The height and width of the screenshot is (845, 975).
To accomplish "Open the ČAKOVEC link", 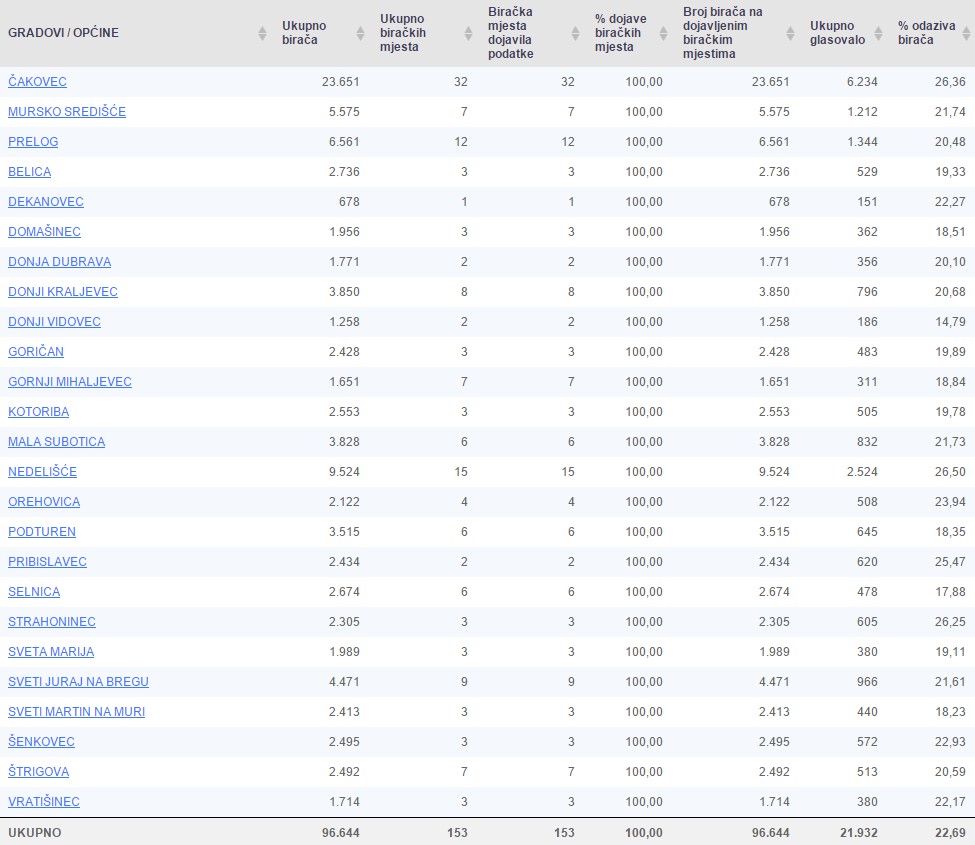I will click(x=37, y=82).
